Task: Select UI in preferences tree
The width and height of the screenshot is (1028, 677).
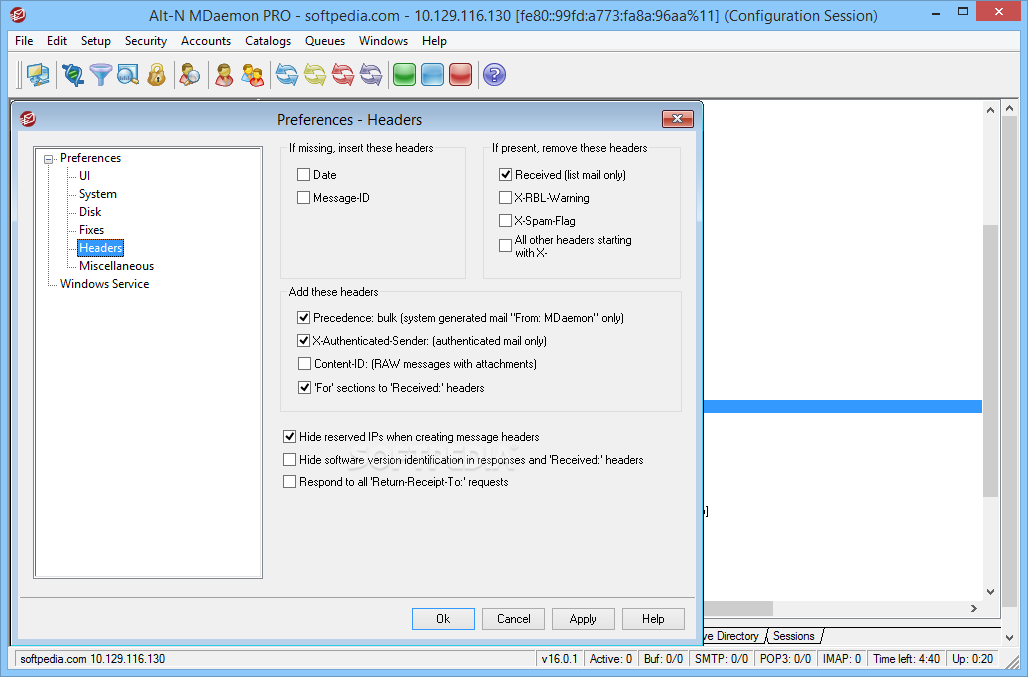Action: [x=84, y=176]
